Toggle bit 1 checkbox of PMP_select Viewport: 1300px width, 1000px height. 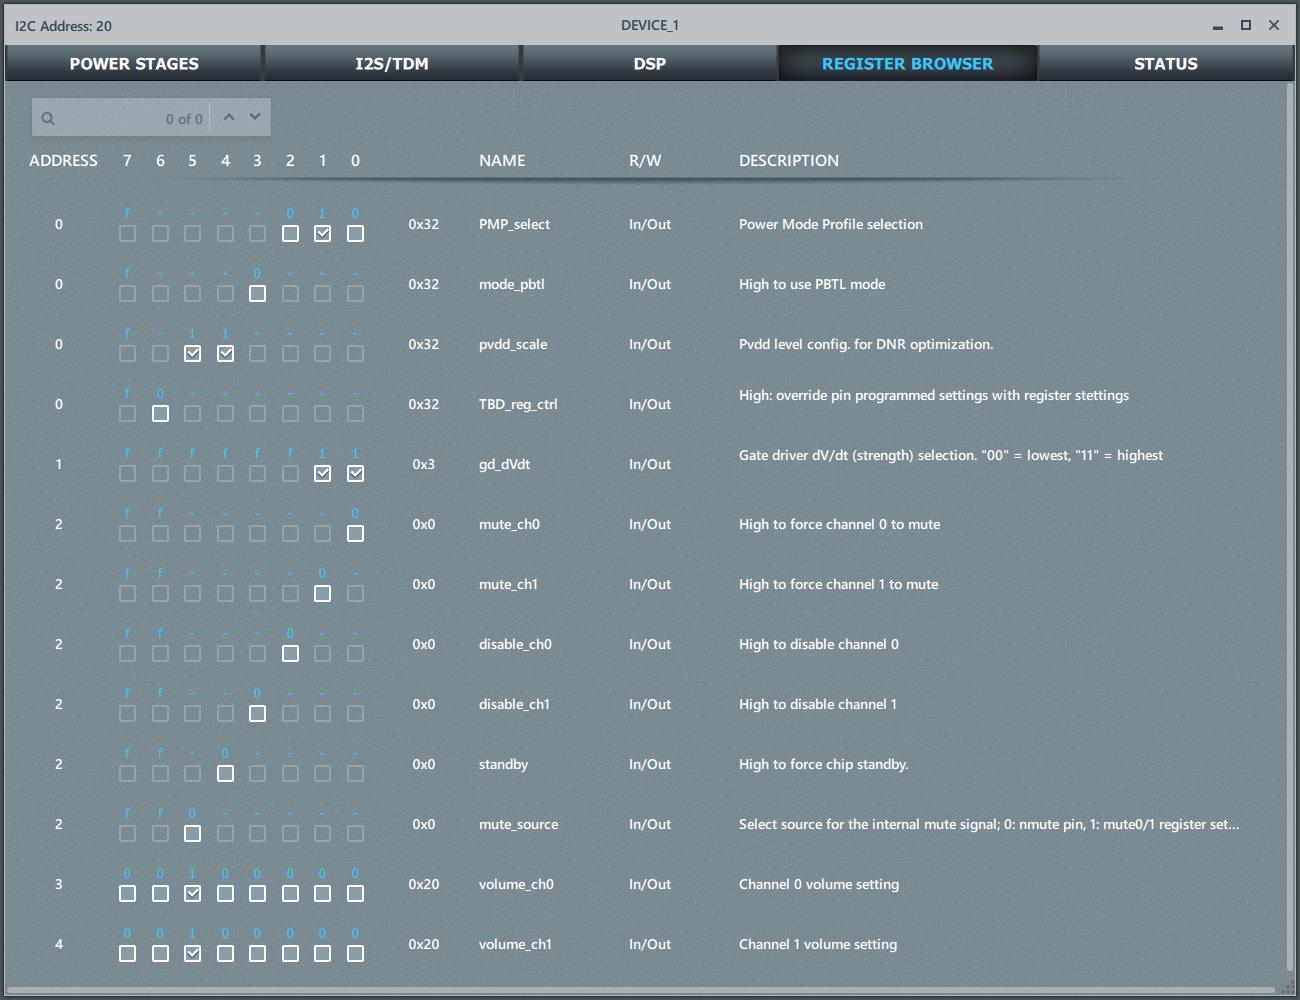pos(322,233)
